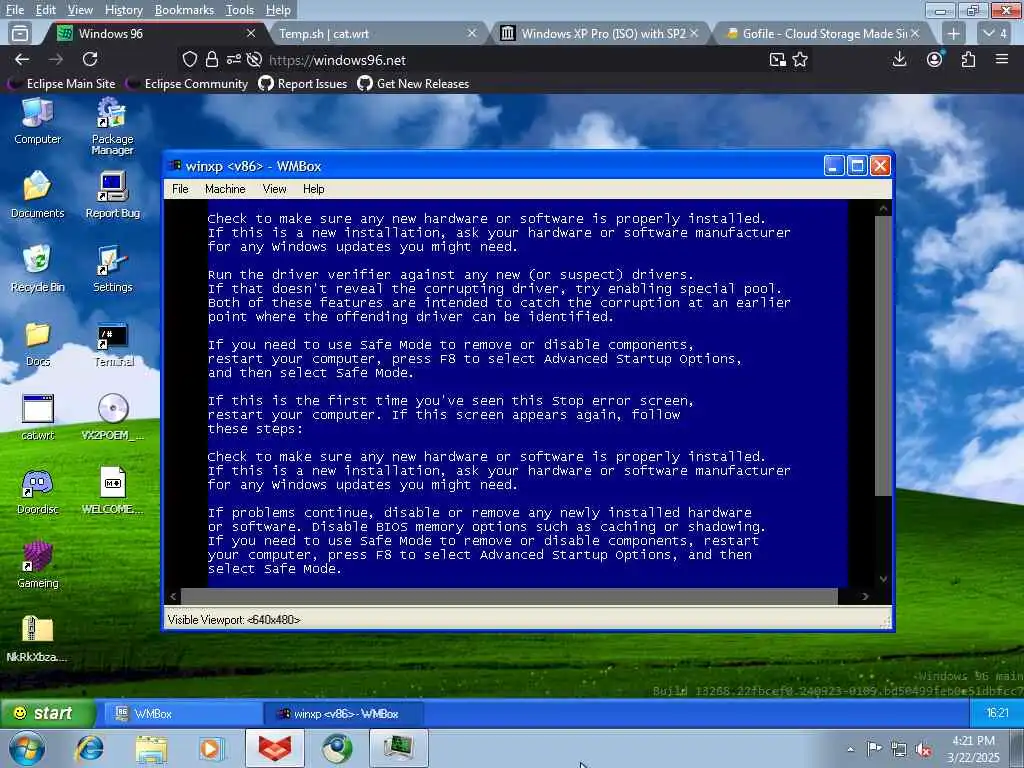Launch the Doordisc desktop shortcut
This screenshot has width=1024, height=768.
pyautogui.click(x=37, y=491)
